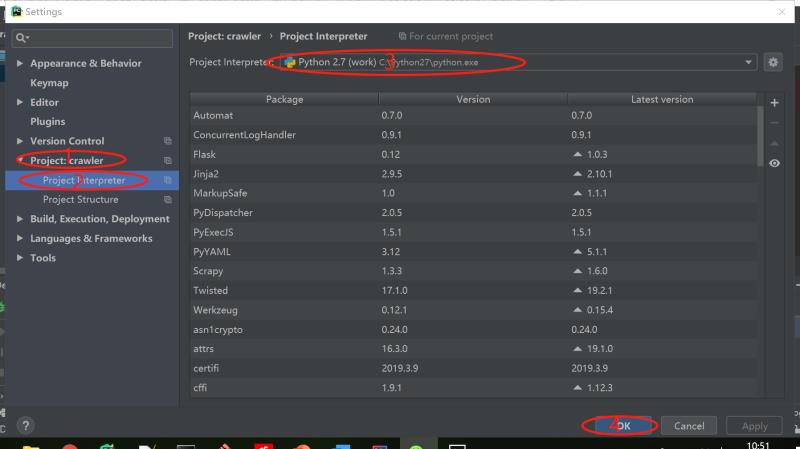
Task: Click the package table vertical scrollbar
Action: click(760, 135)
